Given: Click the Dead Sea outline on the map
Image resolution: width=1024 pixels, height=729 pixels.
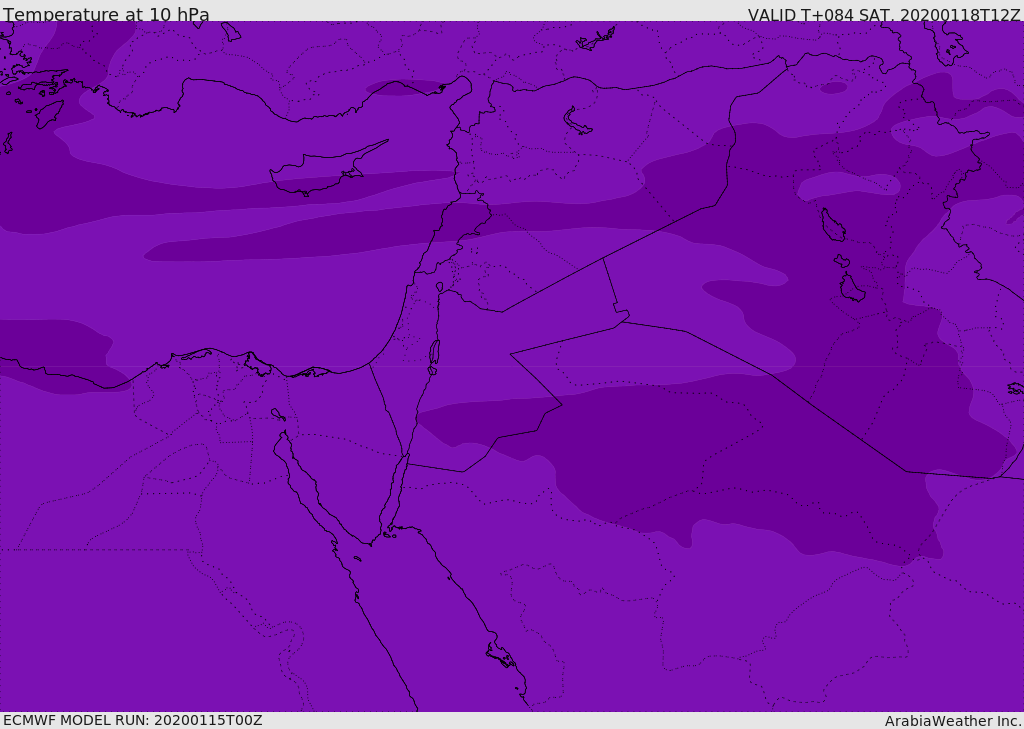Looking at the screenshot, I should [x=434, y=353].
